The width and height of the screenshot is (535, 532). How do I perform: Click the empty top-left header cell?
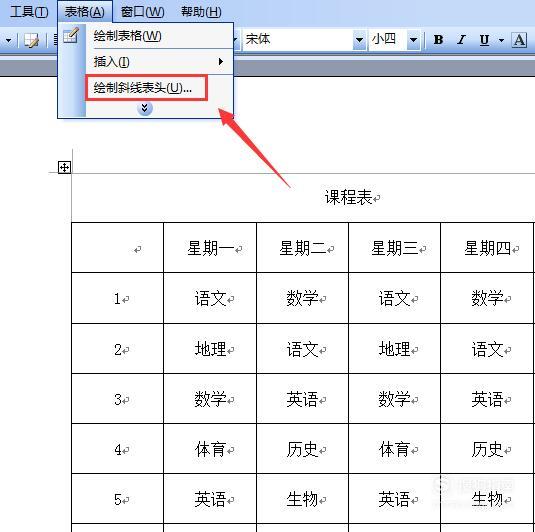pyautogui.click(x=117, y=248)
